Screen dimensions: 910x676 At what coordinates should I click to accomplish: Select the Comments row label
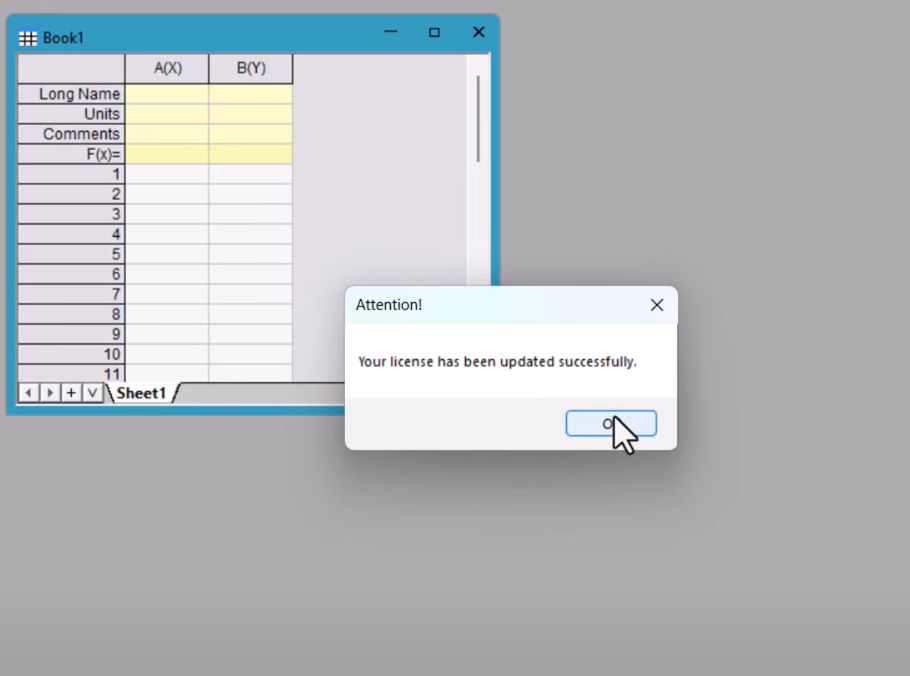(71, 134)
